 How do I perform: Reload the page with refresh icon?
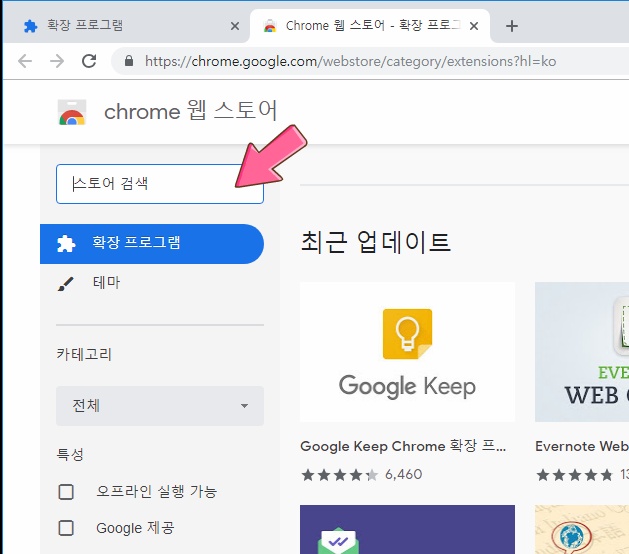(x=89, y=61)
